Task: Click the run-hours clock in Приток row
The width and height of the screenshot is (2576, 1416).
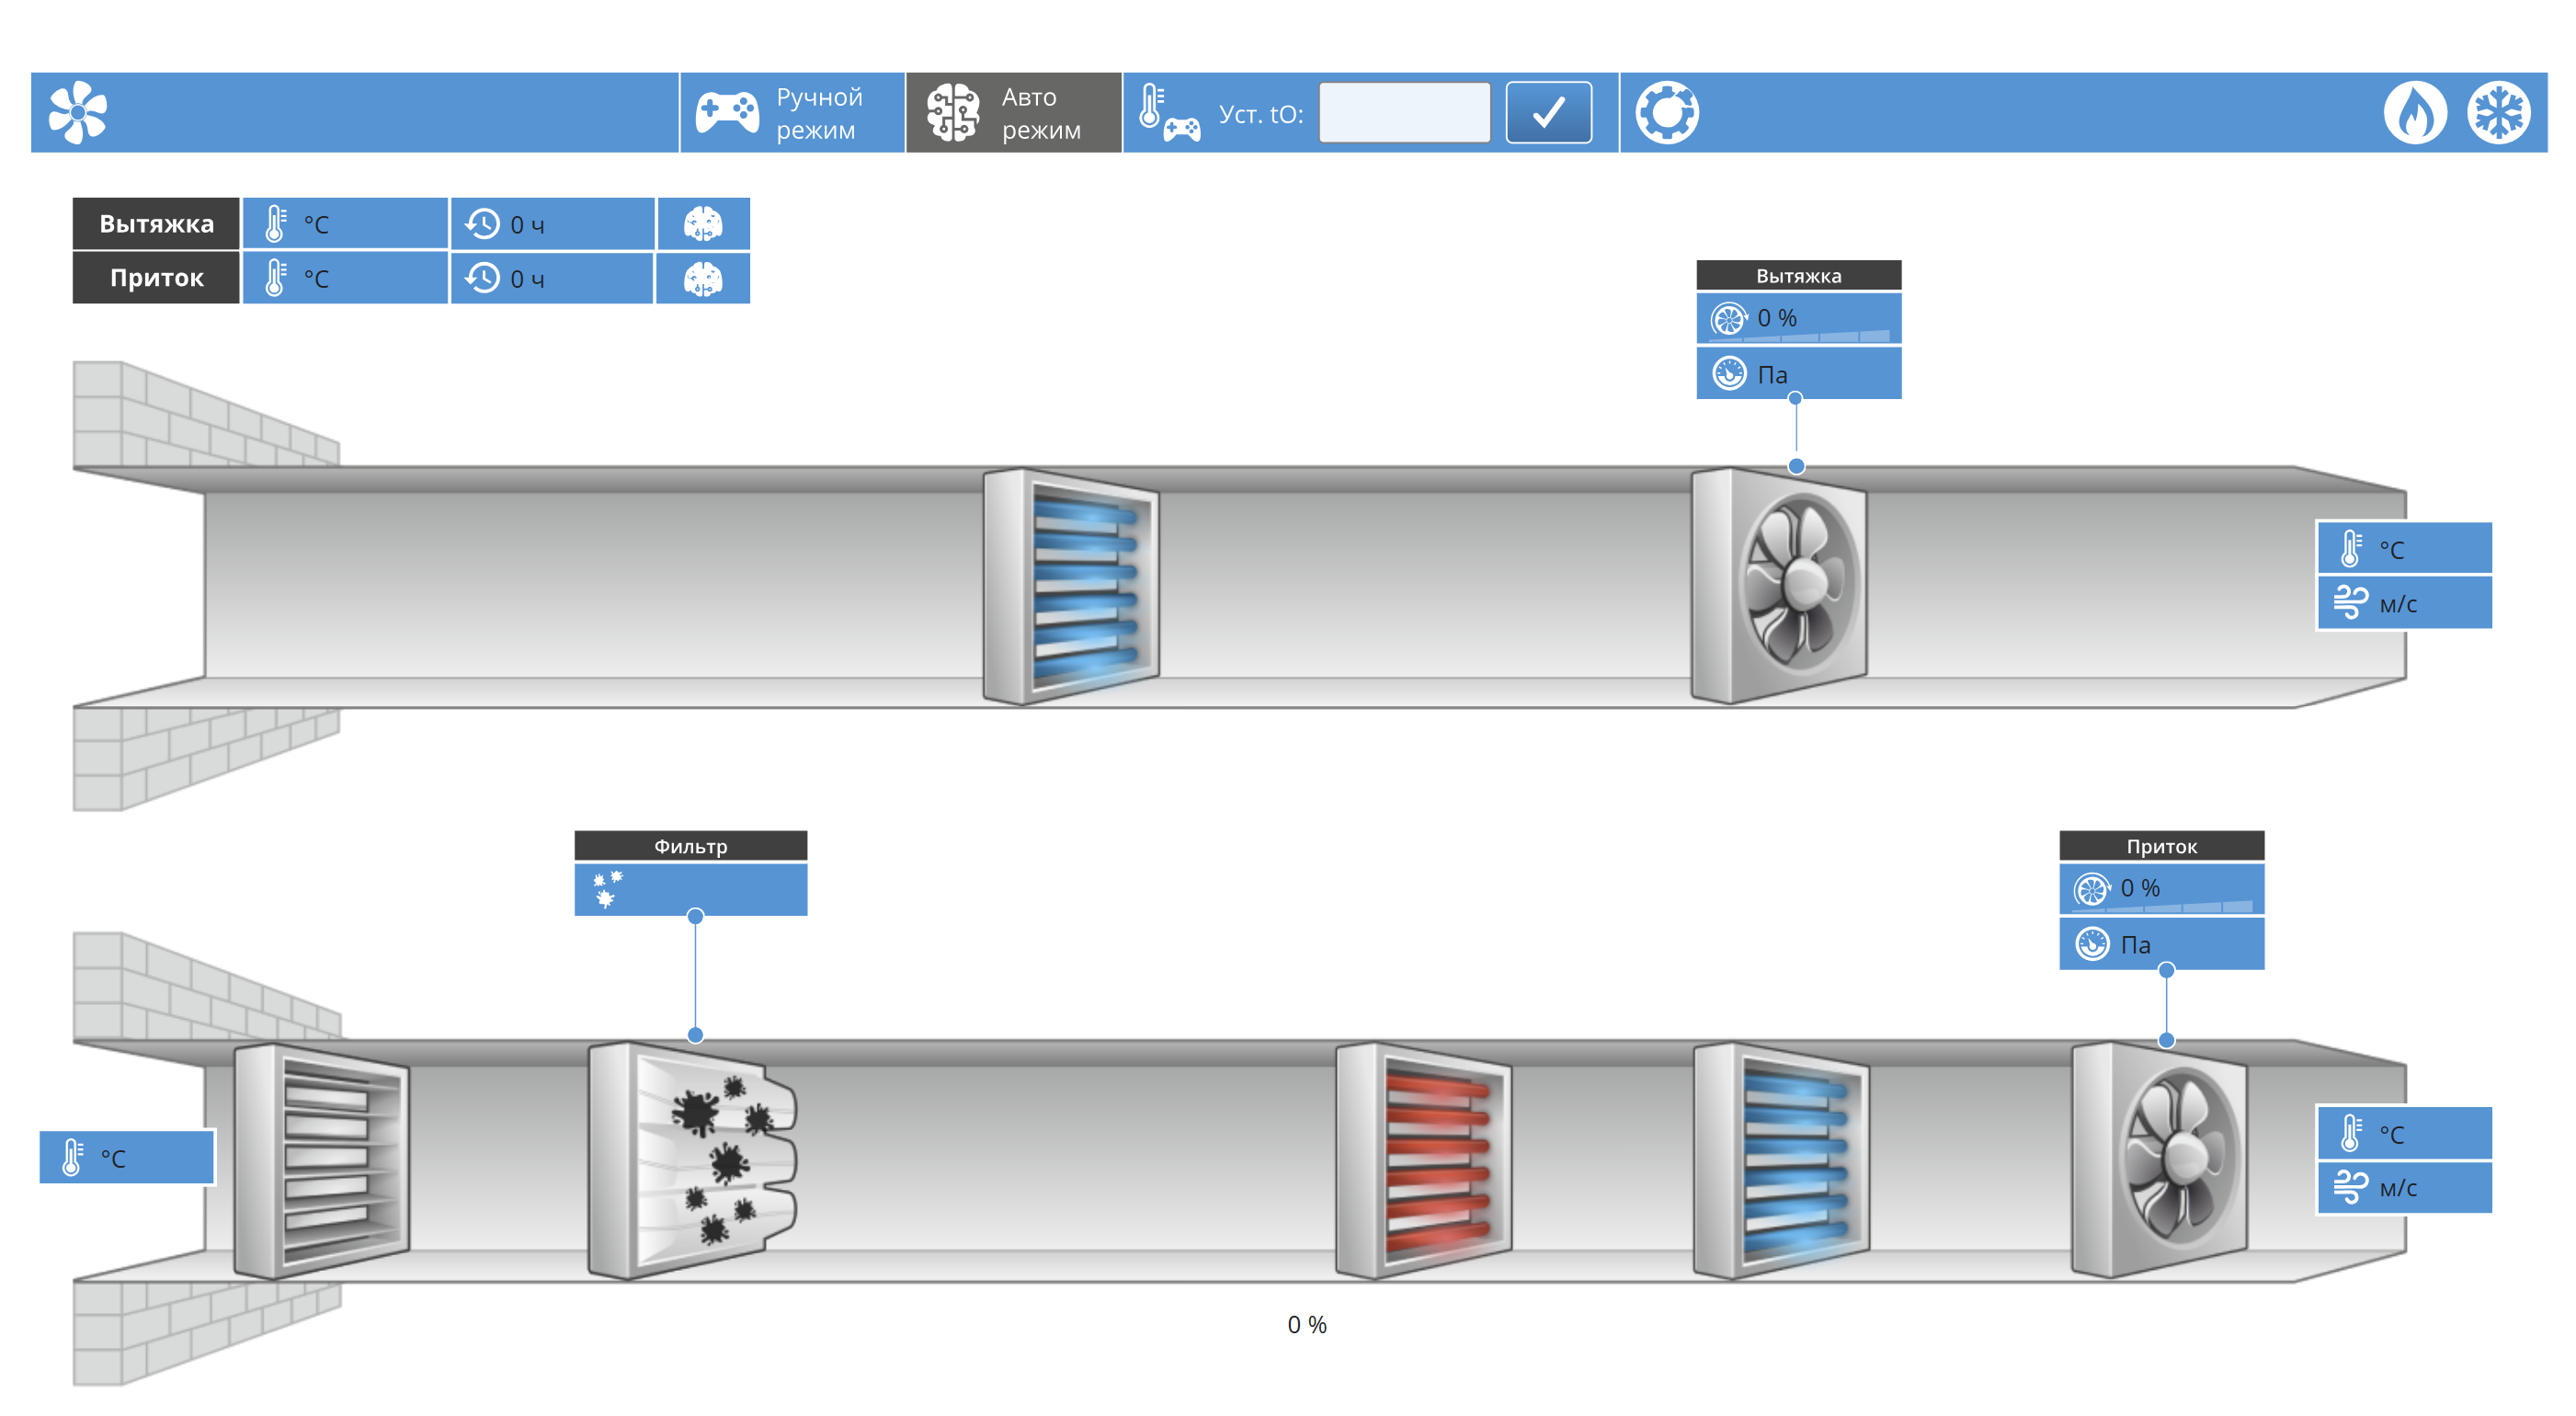Action: point(483,278)
